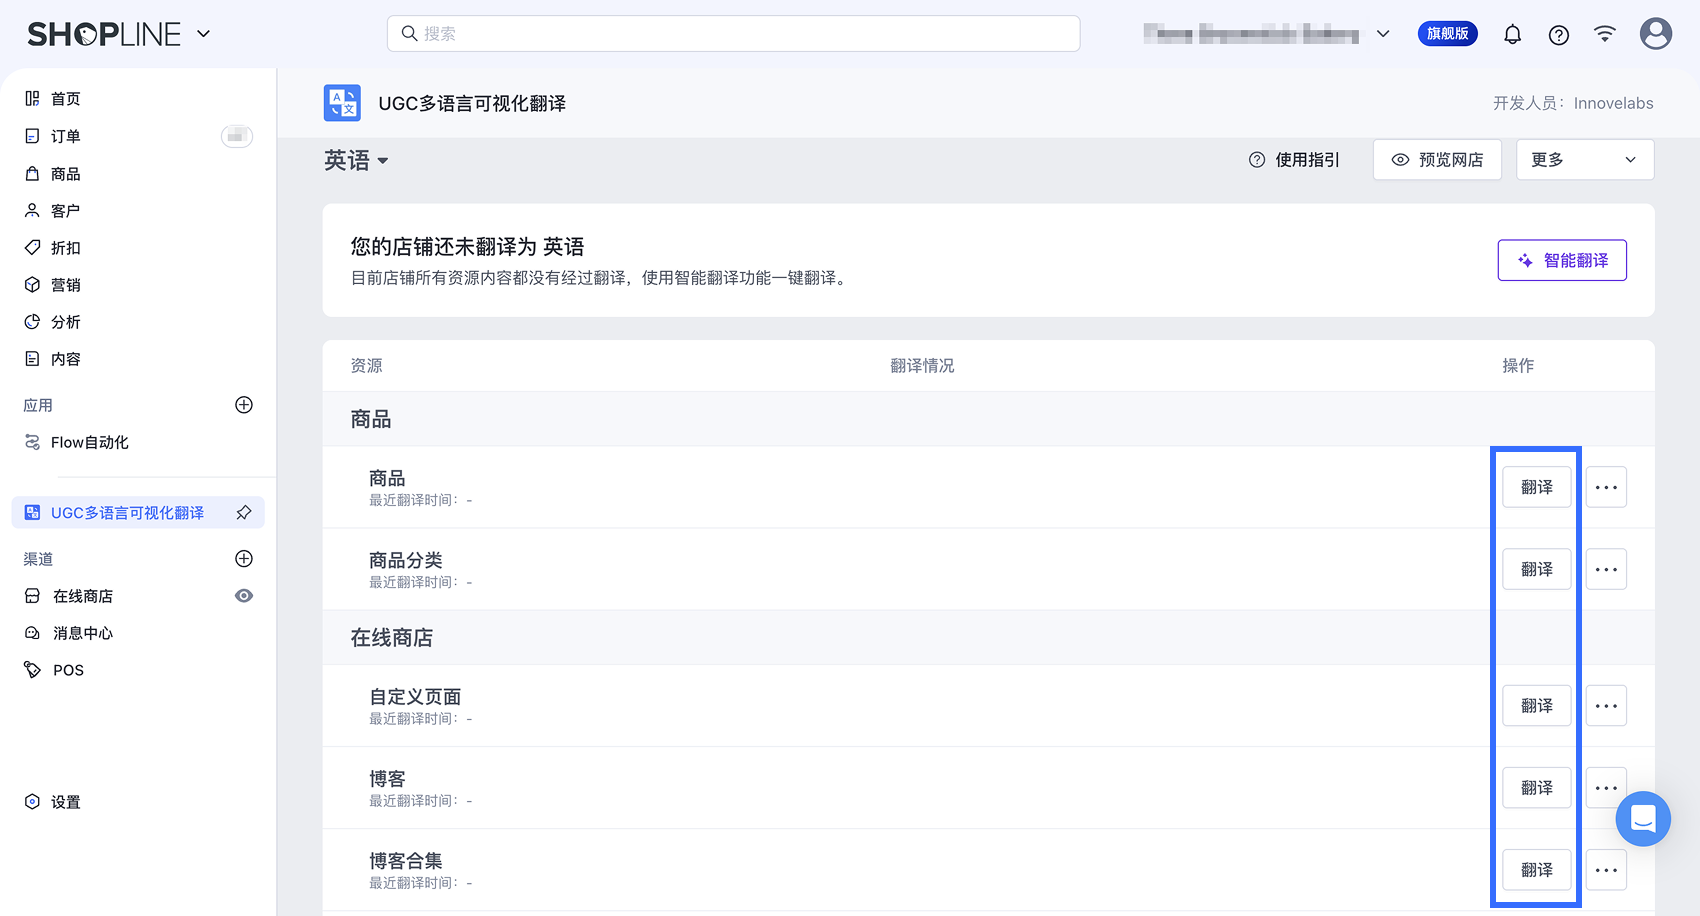Click the 您的店铺还未翻译为 英语 heading
1700x916 pixels.
coord(467,246)
